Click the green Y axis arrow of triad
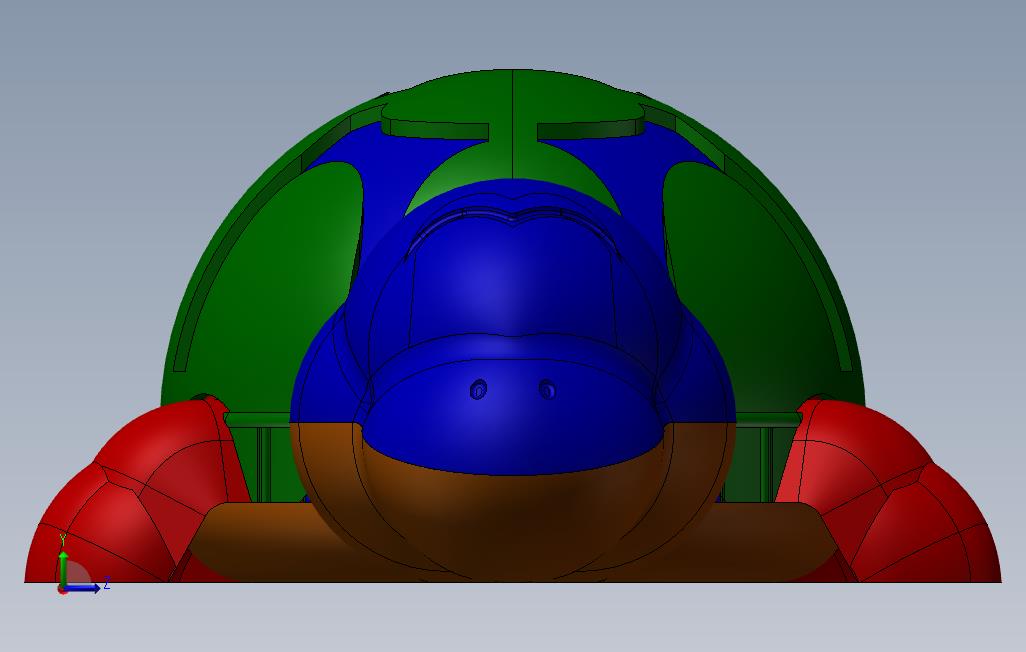Image resolution: width=1026 pixels, height=652 pixels. [63, 567]
